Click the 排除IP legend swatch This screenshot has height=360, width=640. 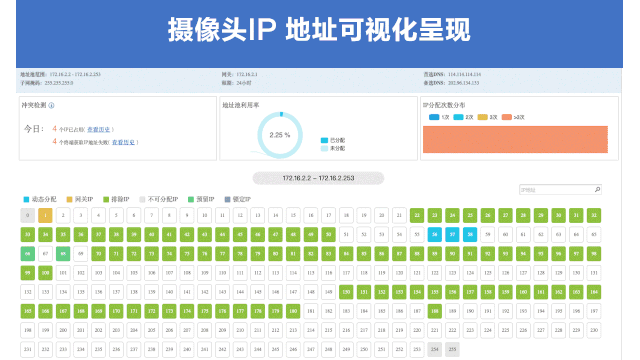click(x=106, y=199)
